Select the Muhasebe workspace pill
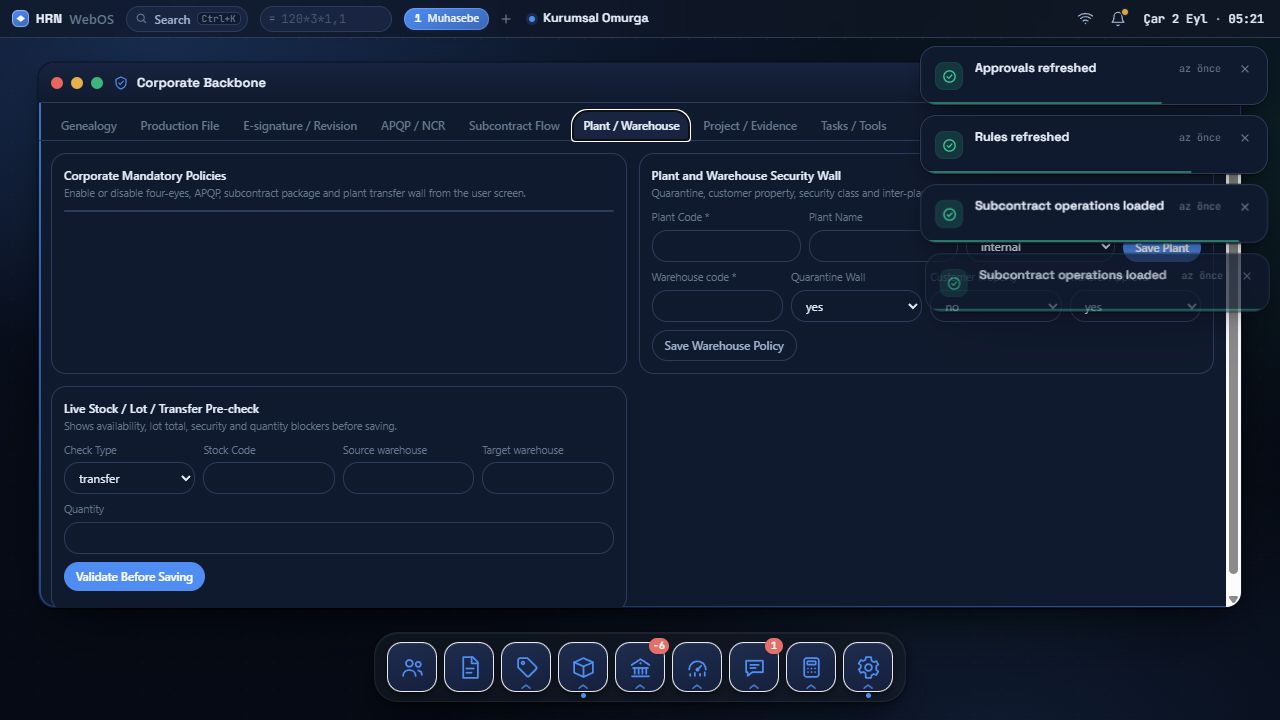 446,18
